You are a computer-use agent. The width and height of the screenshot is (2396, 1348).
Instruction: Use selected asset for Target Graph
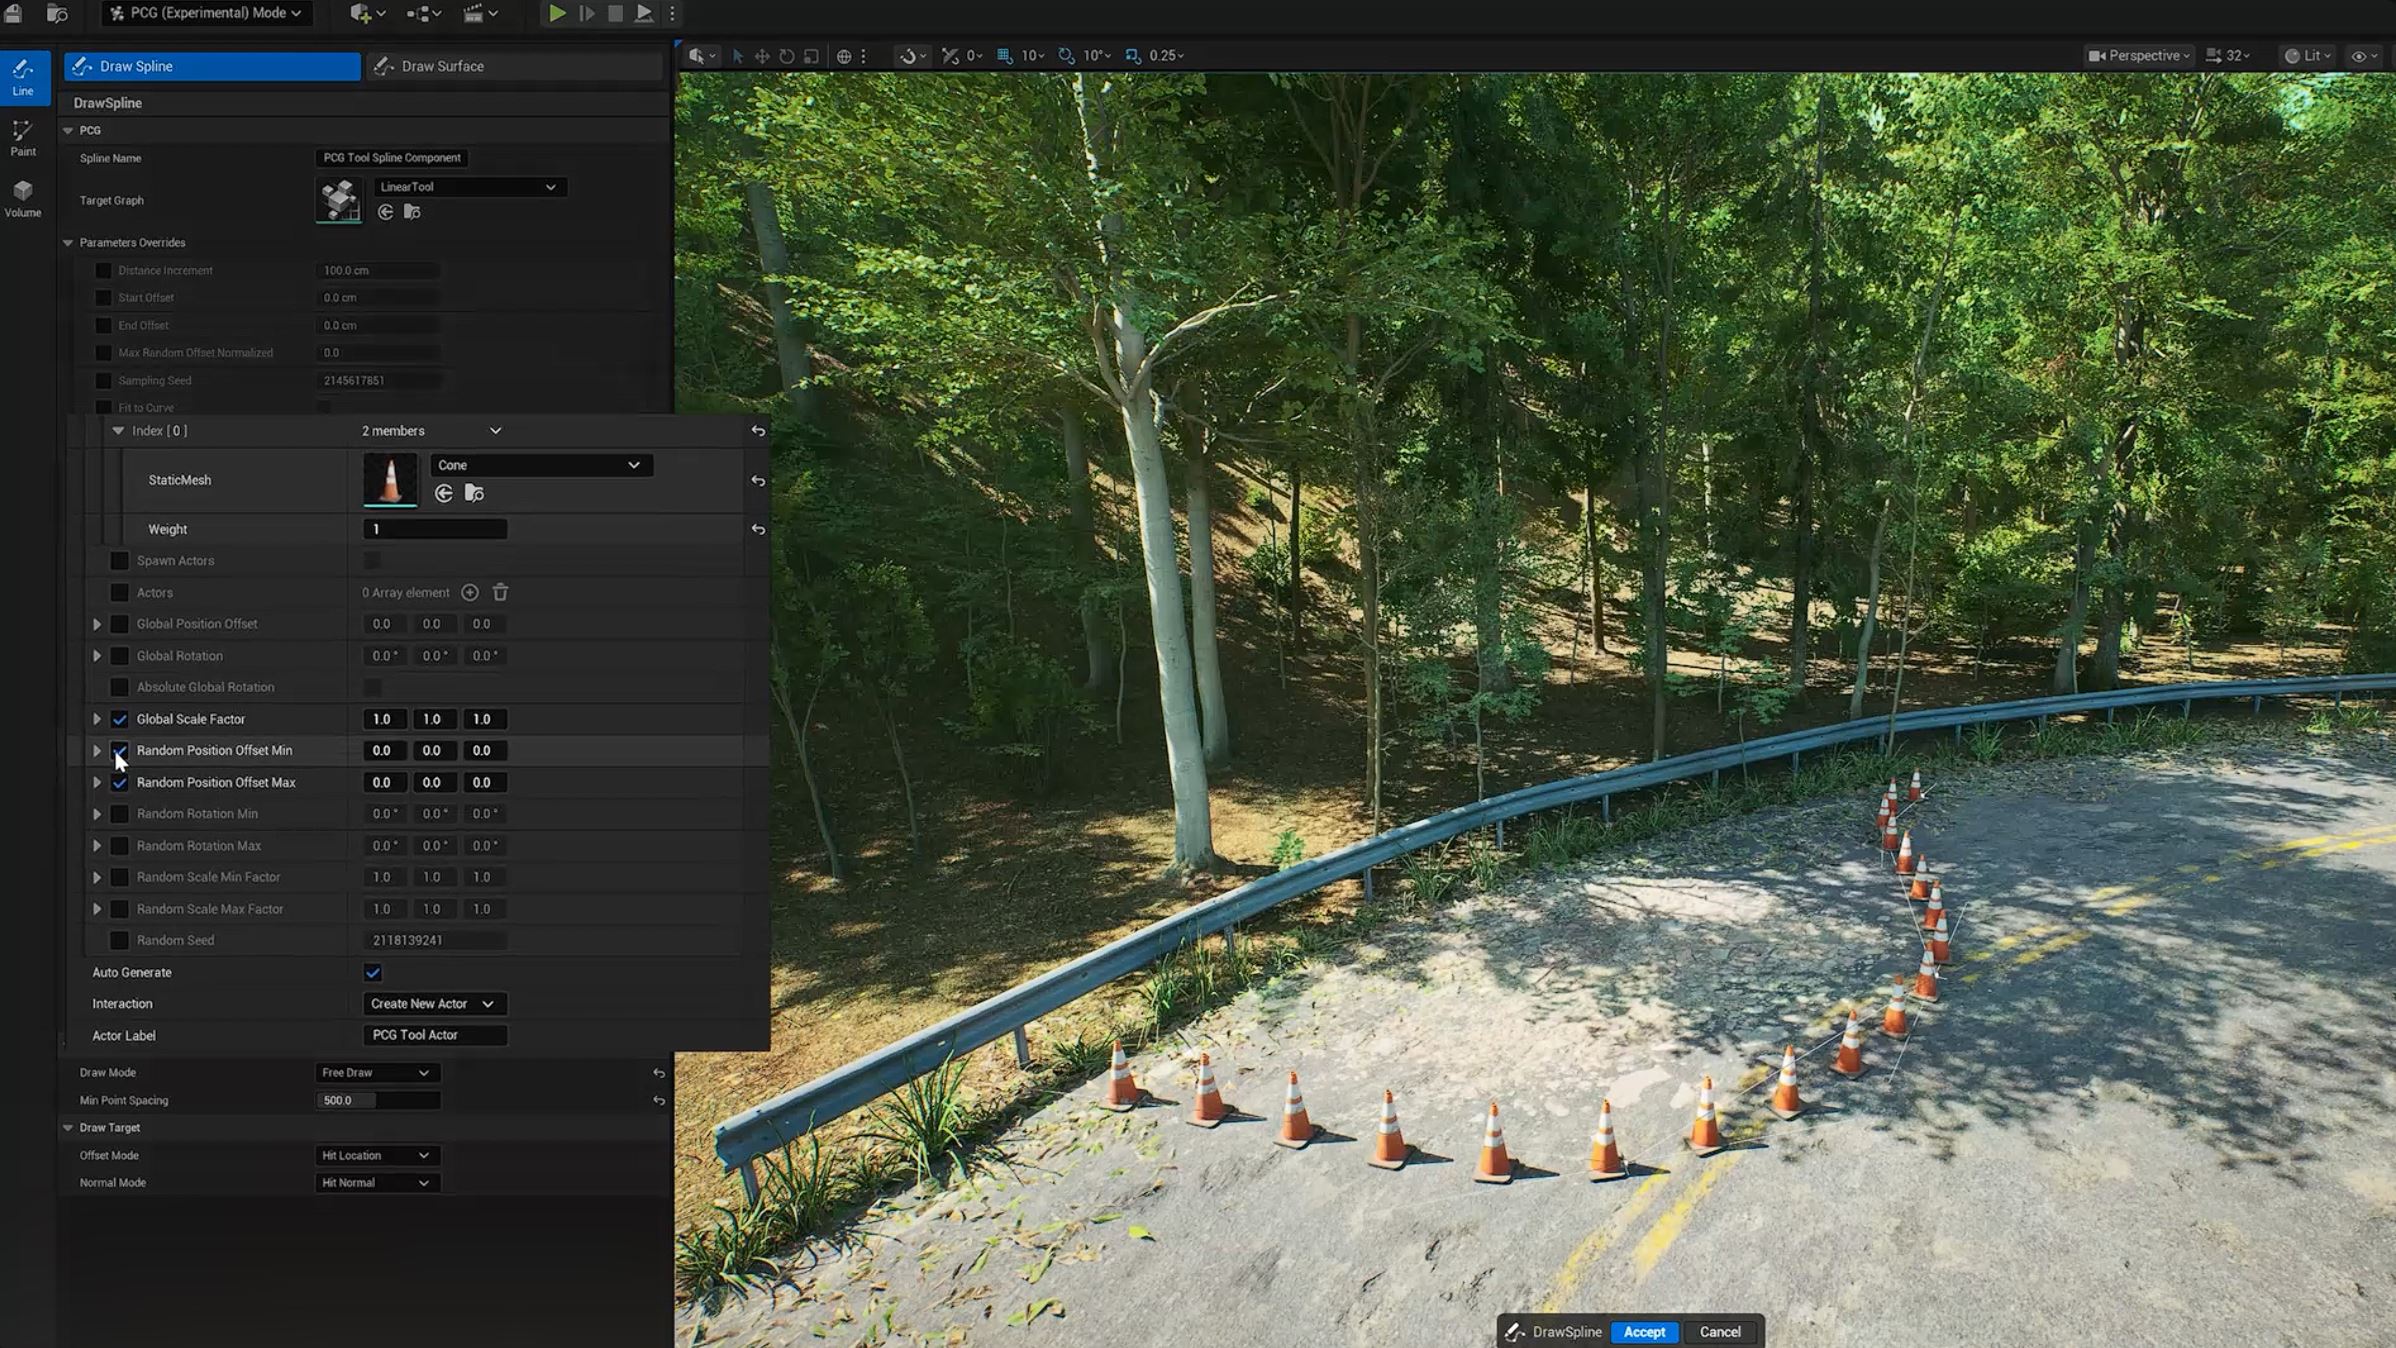click(386, 212)
